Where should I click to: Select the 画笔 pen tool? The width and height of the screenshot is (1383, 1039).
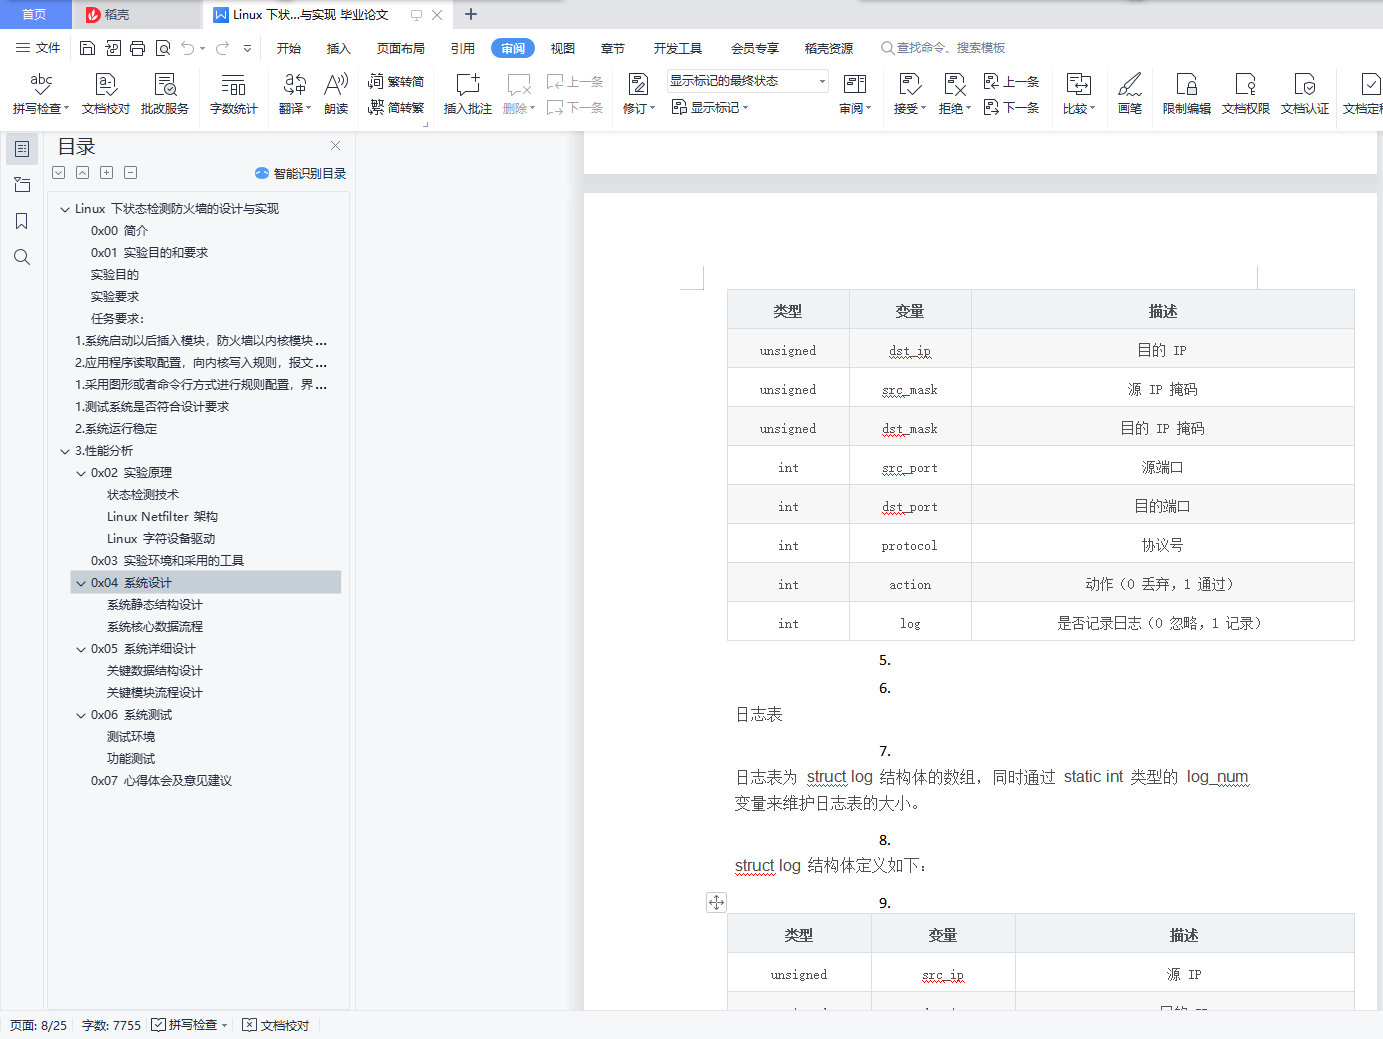(x=1130, y=94)
